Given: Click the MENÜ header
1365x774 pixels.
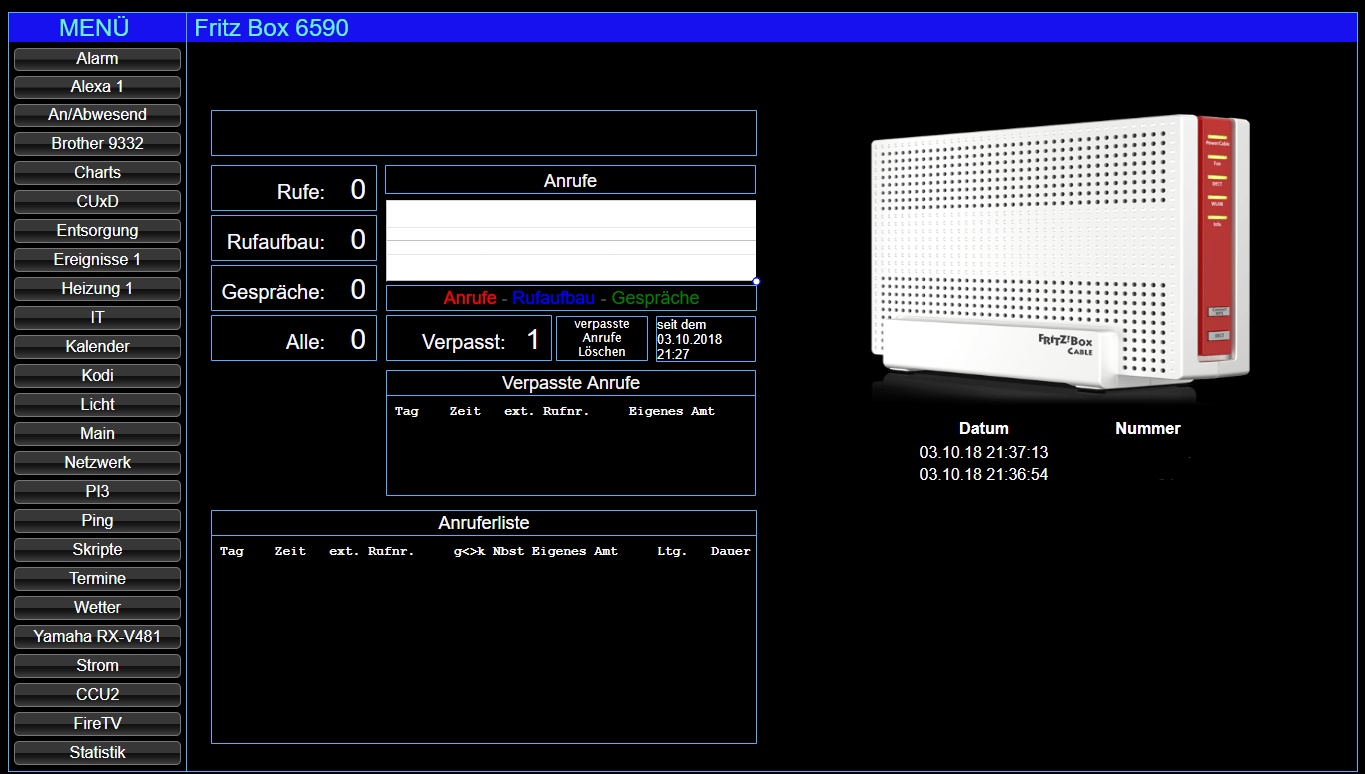Looking at the screenshot, I should pos(94,28).
